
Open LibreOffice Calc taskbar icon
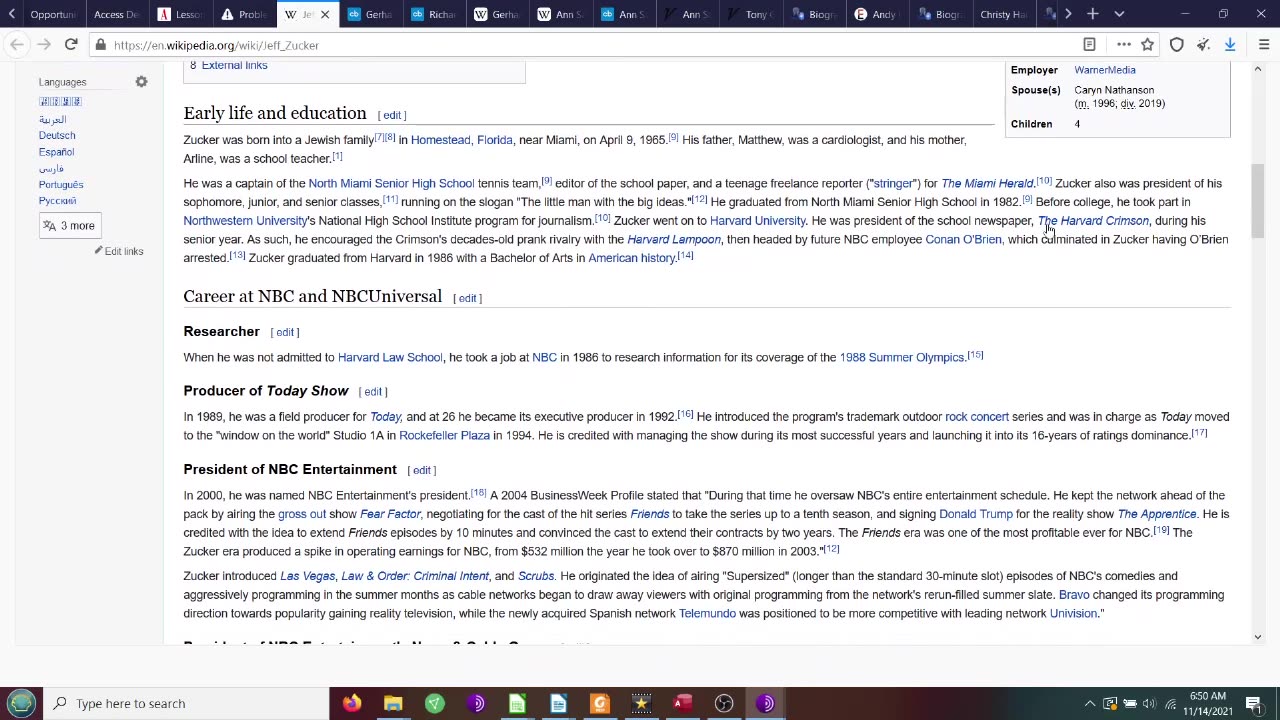coord(517,703)
